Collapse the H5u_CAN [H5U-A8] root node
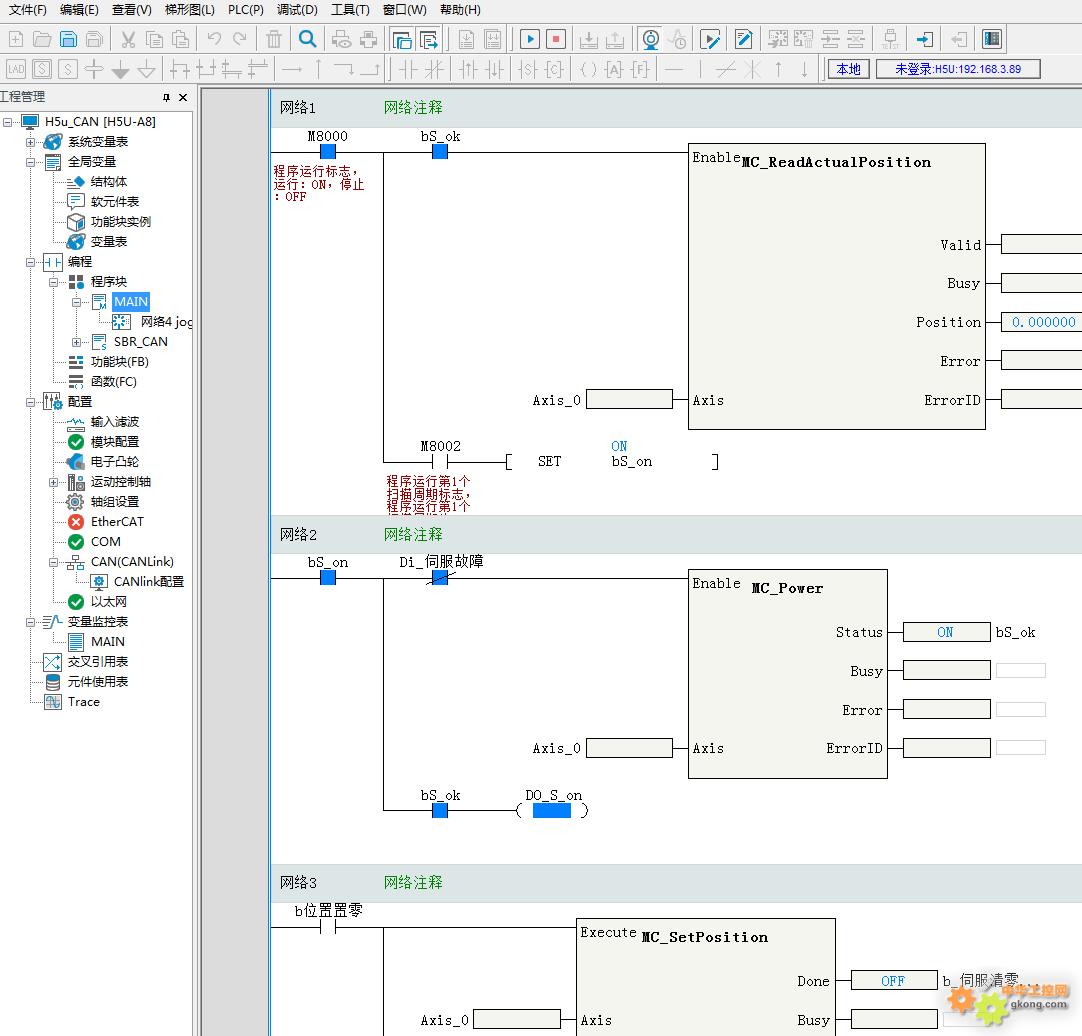The height and width of the screenshot is (1036, 1082). click(8, 122)
